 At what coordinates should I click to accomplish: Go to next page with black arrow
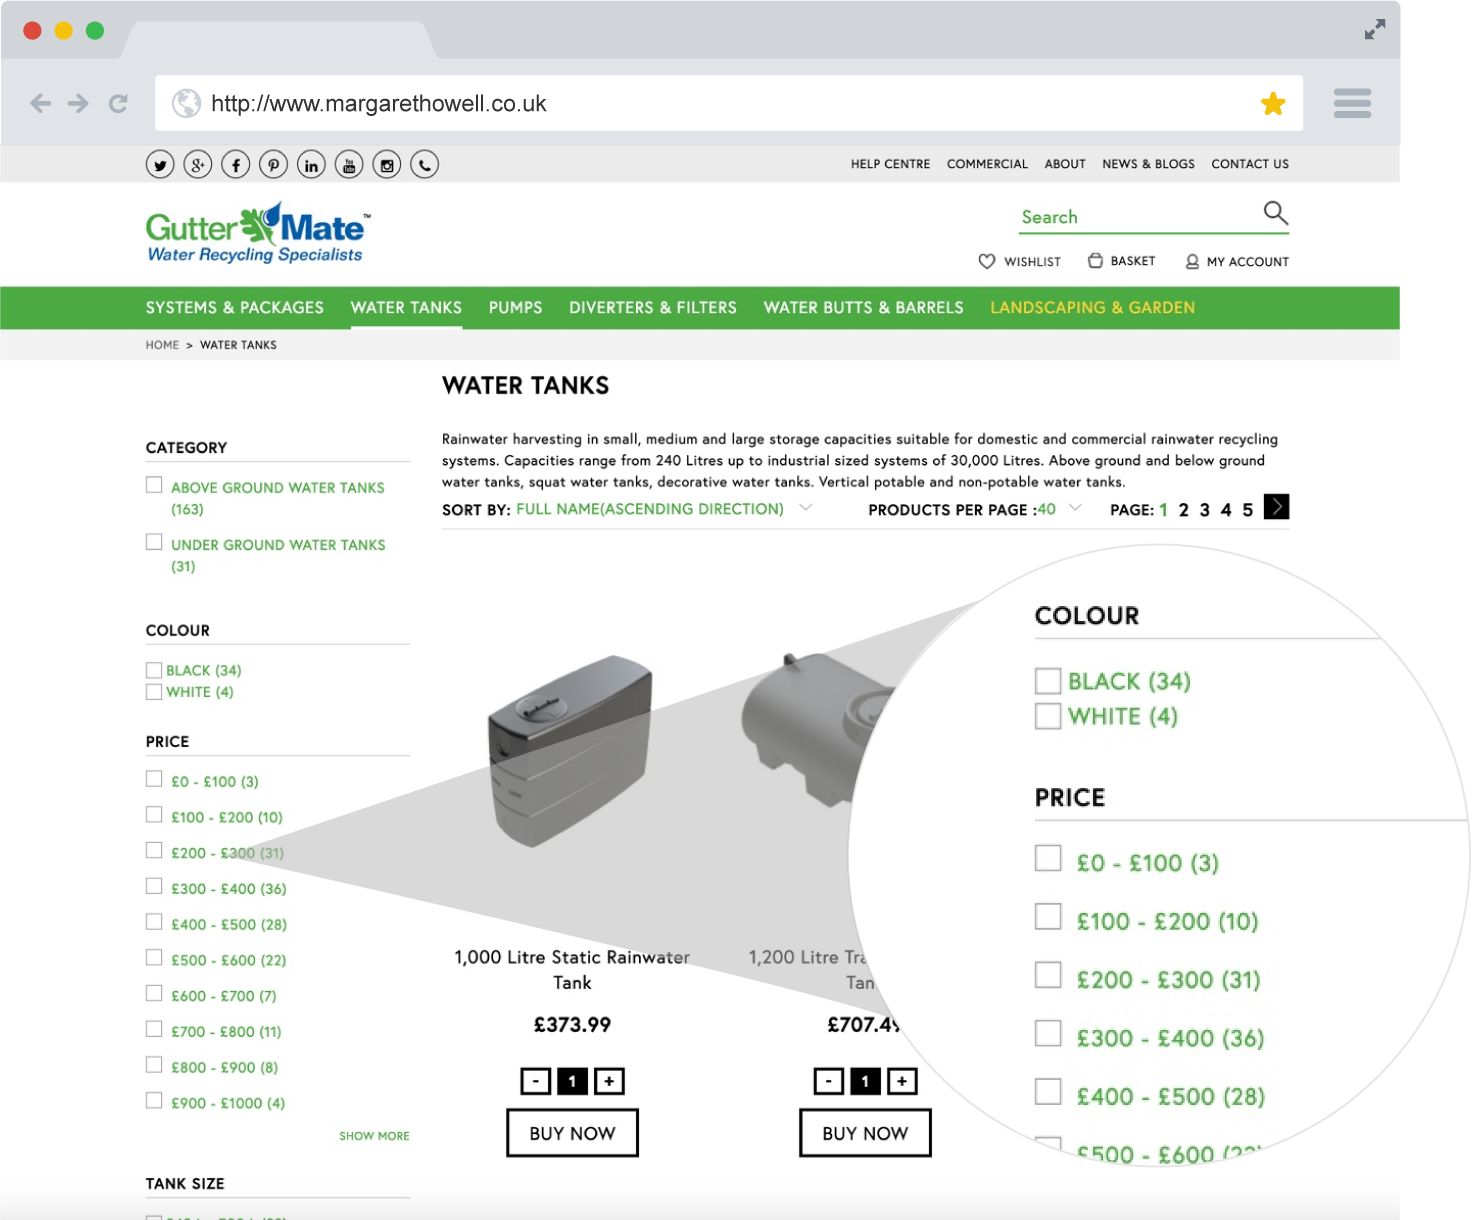[1276, 507]
